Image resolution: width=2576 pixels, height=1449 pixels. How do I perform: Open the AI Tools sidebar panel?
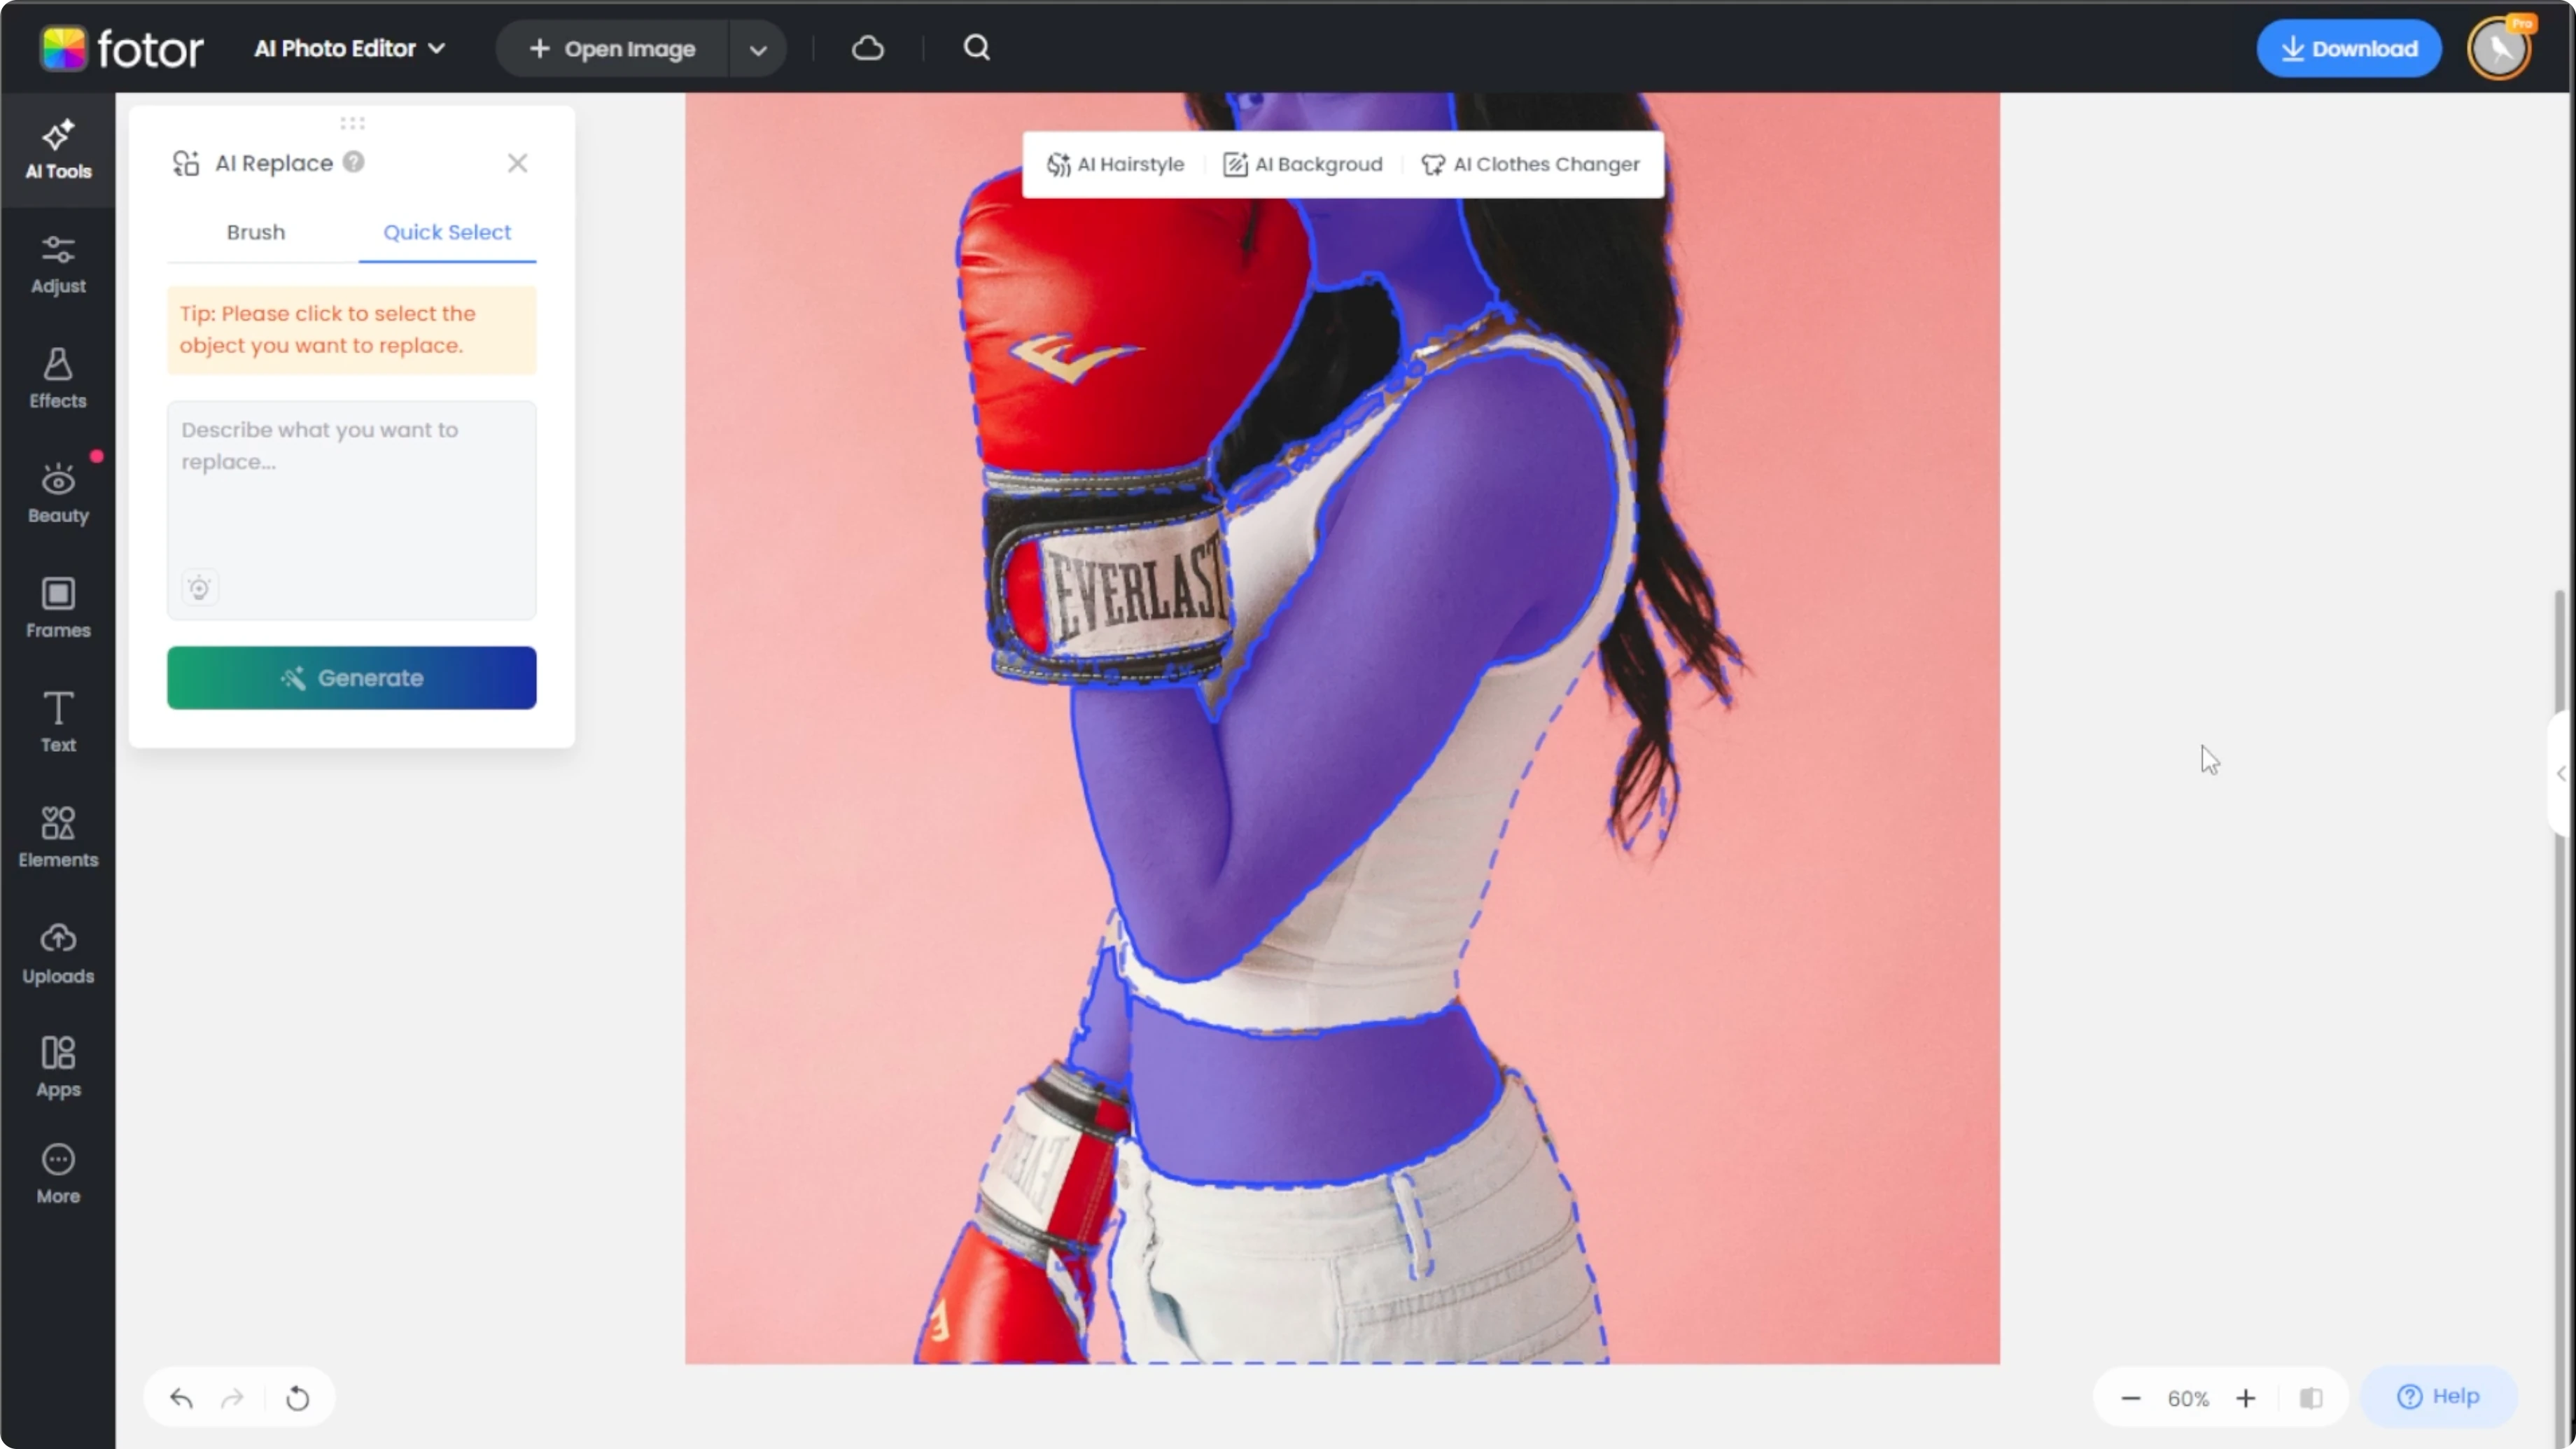click(x=58, y=150)
